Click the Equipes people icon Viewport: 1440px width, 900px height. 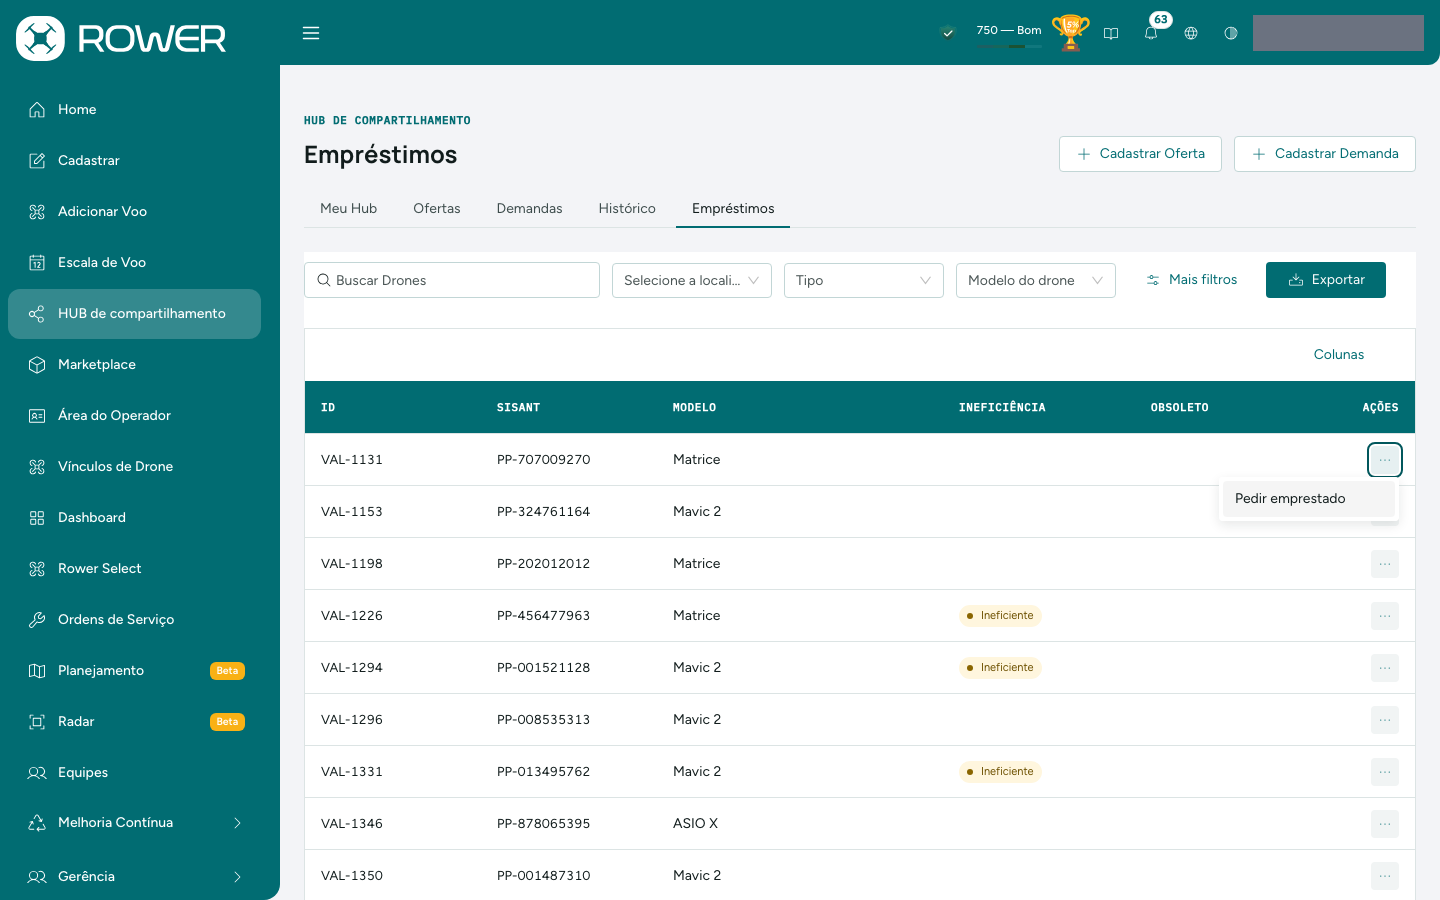[x=37, y=772]
